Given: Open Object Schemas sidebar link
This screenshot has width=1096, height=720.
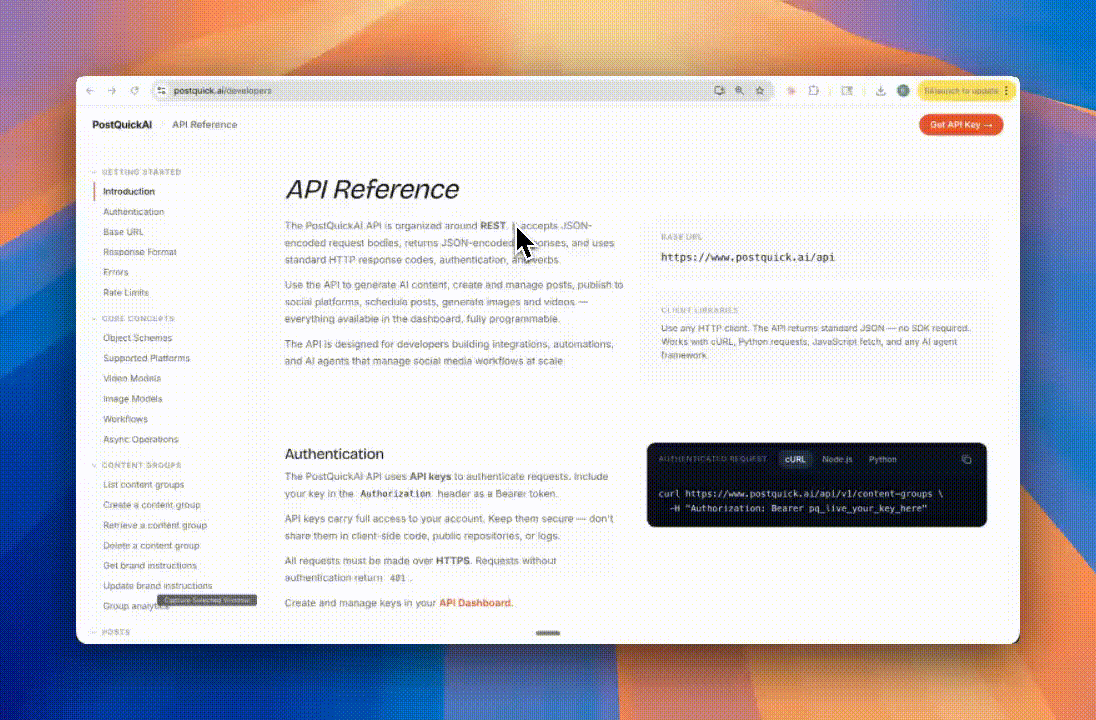Looking at the screenshot, I should (x=137, y=338).
